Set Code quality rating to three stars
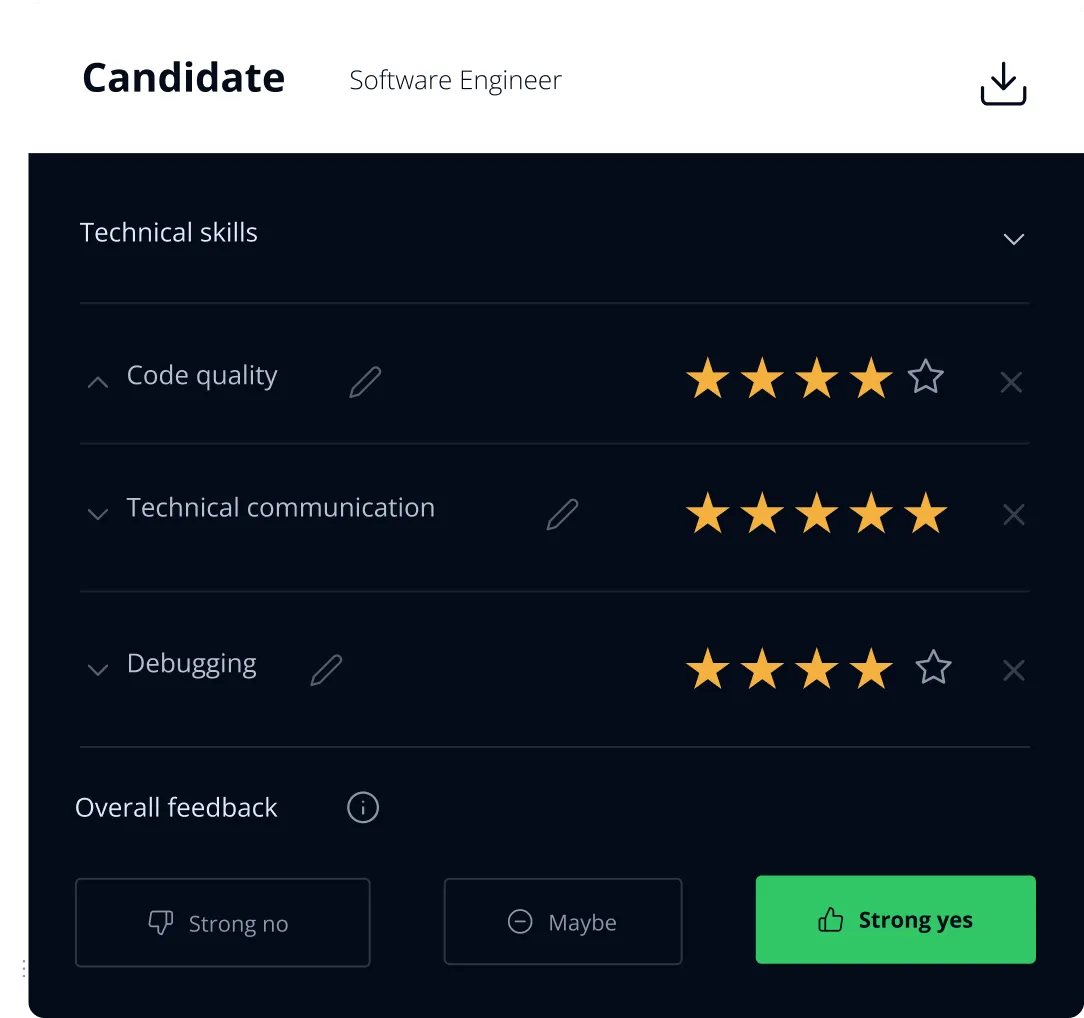The width and height of the screenshot is (1084, 1018). pos(817,379)
